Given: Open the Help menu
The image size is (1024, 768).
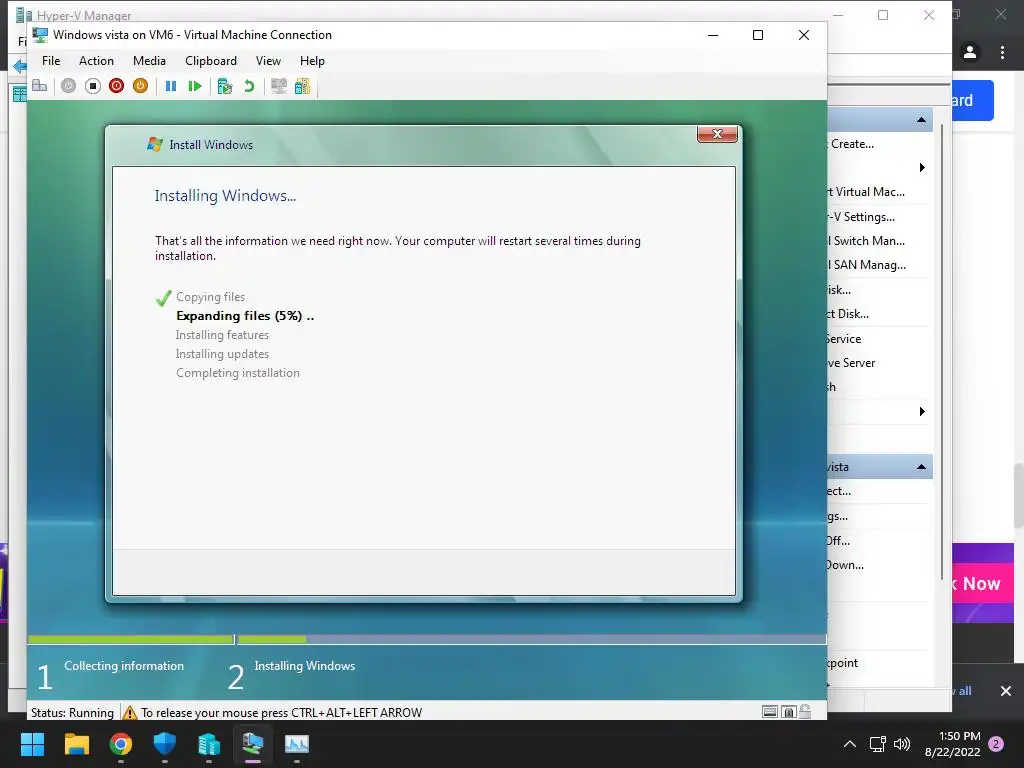Looking at the screenshot, I should 312,61.
